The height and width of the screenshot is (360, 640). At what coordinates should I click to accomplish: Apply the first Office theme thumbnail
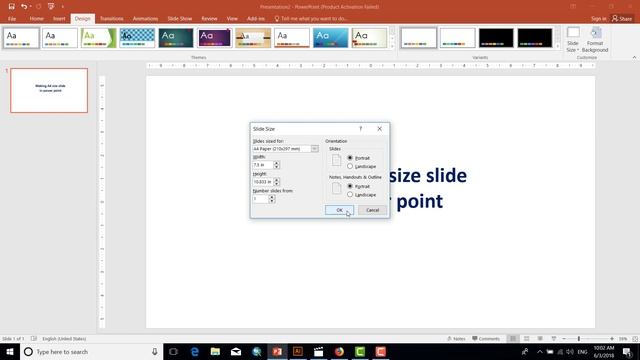[21, 38]
